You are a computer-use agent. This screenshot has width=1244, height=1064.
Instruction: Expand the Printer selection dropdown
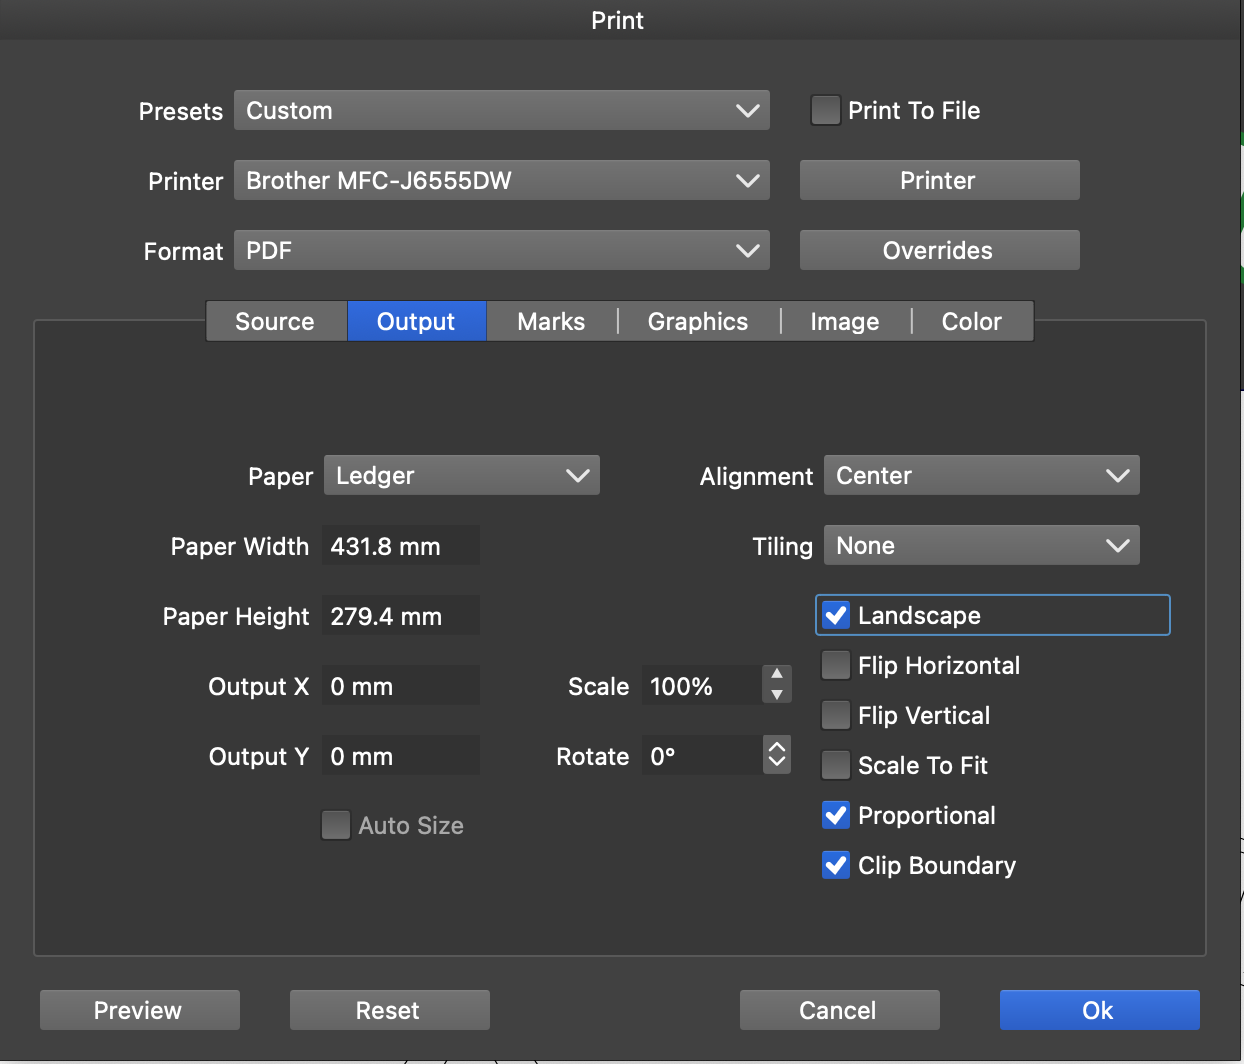point(501,181)
